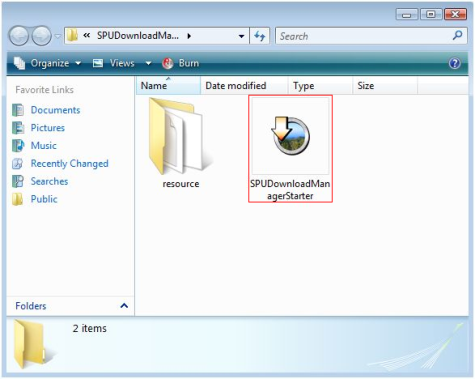The width and height of the screenshot is (475, 379).
Task: Minimize the Explorer window
Action: tap(406, 14)
